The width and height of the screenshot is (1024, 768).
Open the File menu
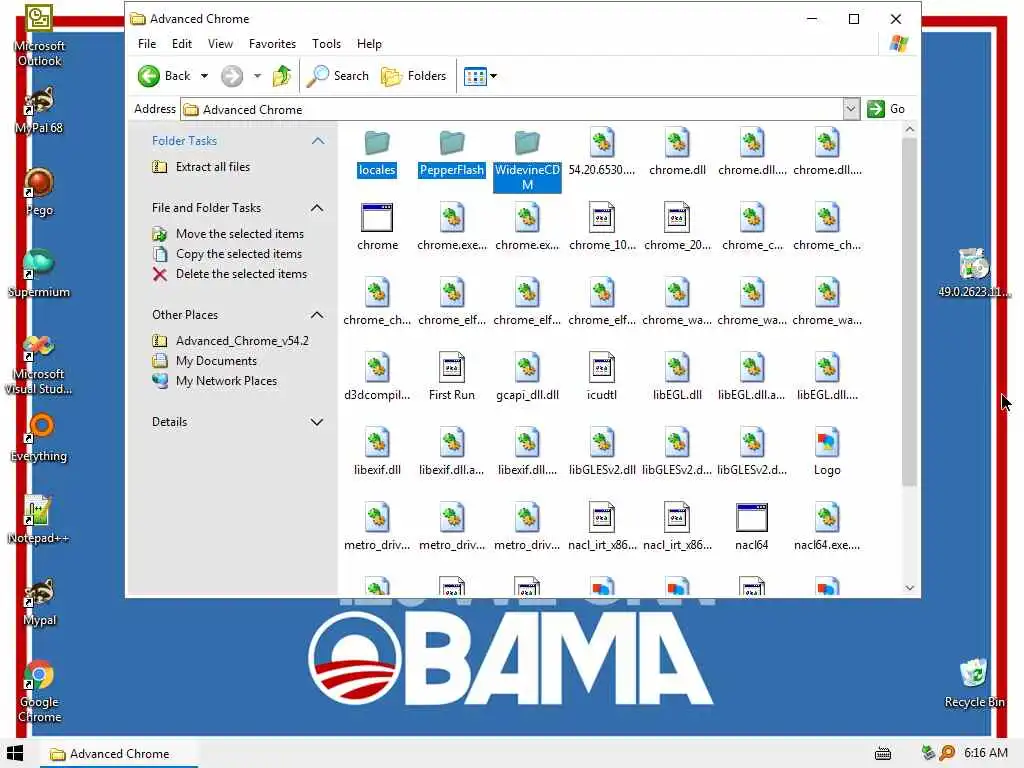pos(147,44)
